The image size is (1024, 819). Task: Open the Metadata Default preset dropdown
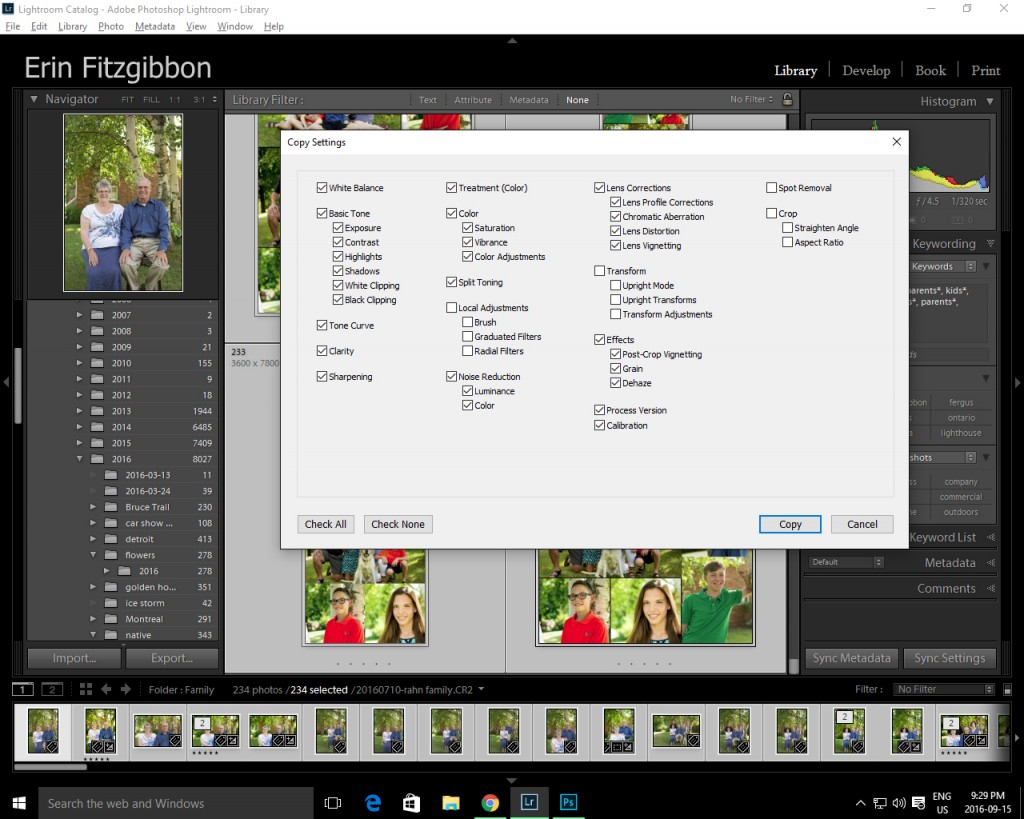[x=846, y=562]
